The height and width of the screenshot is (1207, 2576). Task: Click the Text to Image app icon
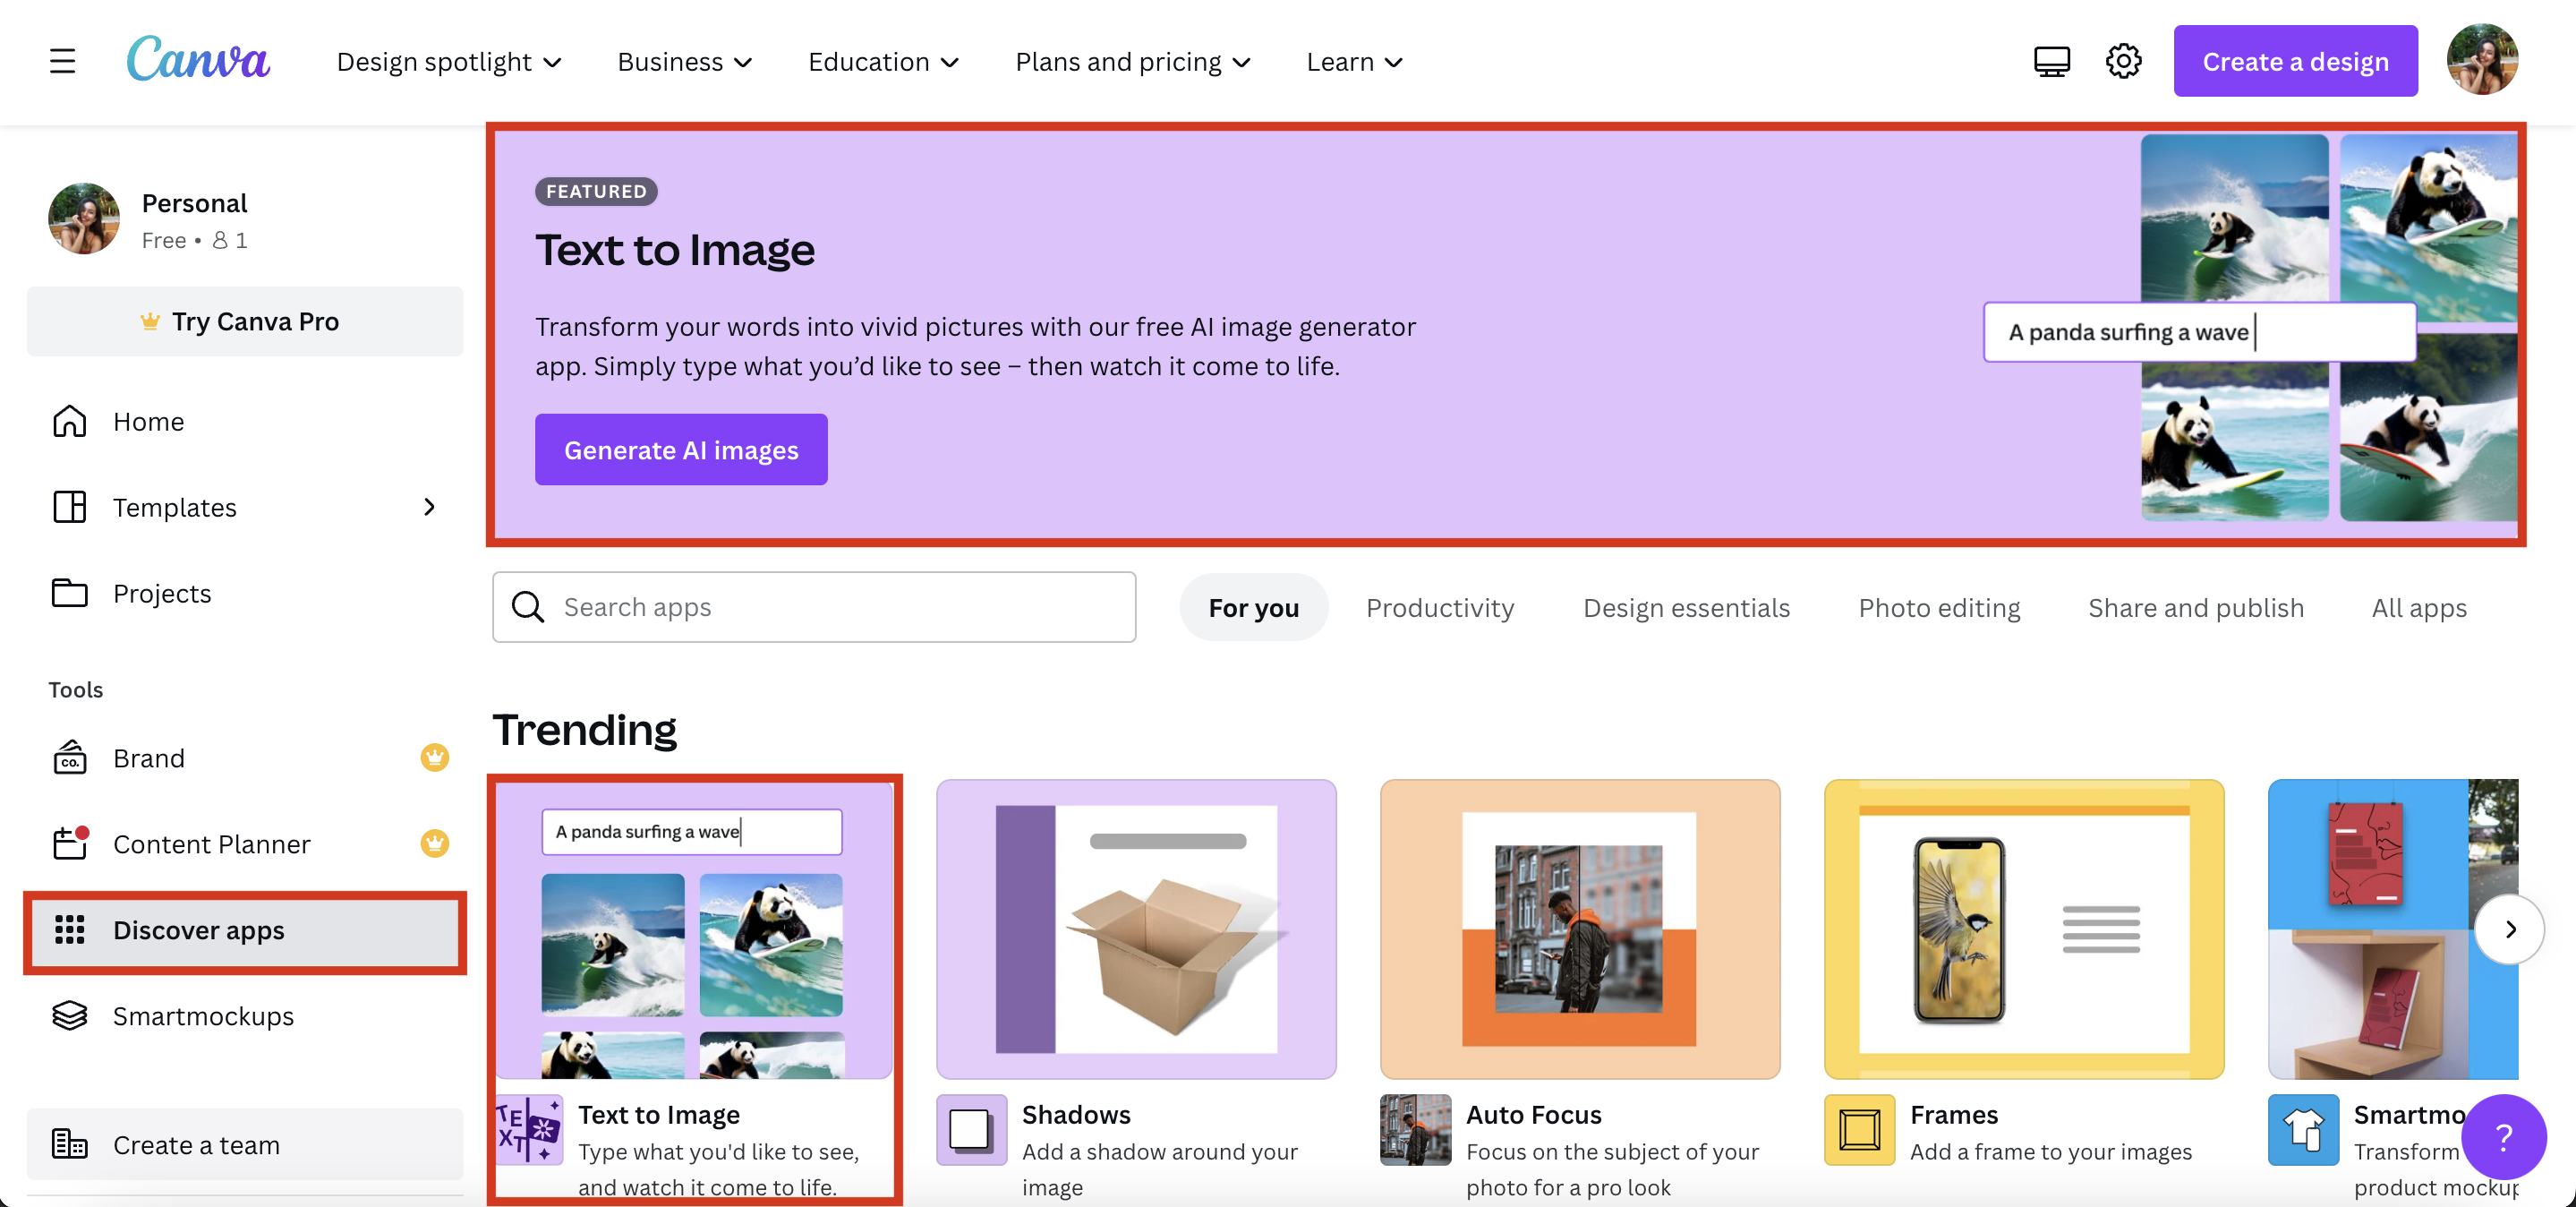[x=530, y=1130]
